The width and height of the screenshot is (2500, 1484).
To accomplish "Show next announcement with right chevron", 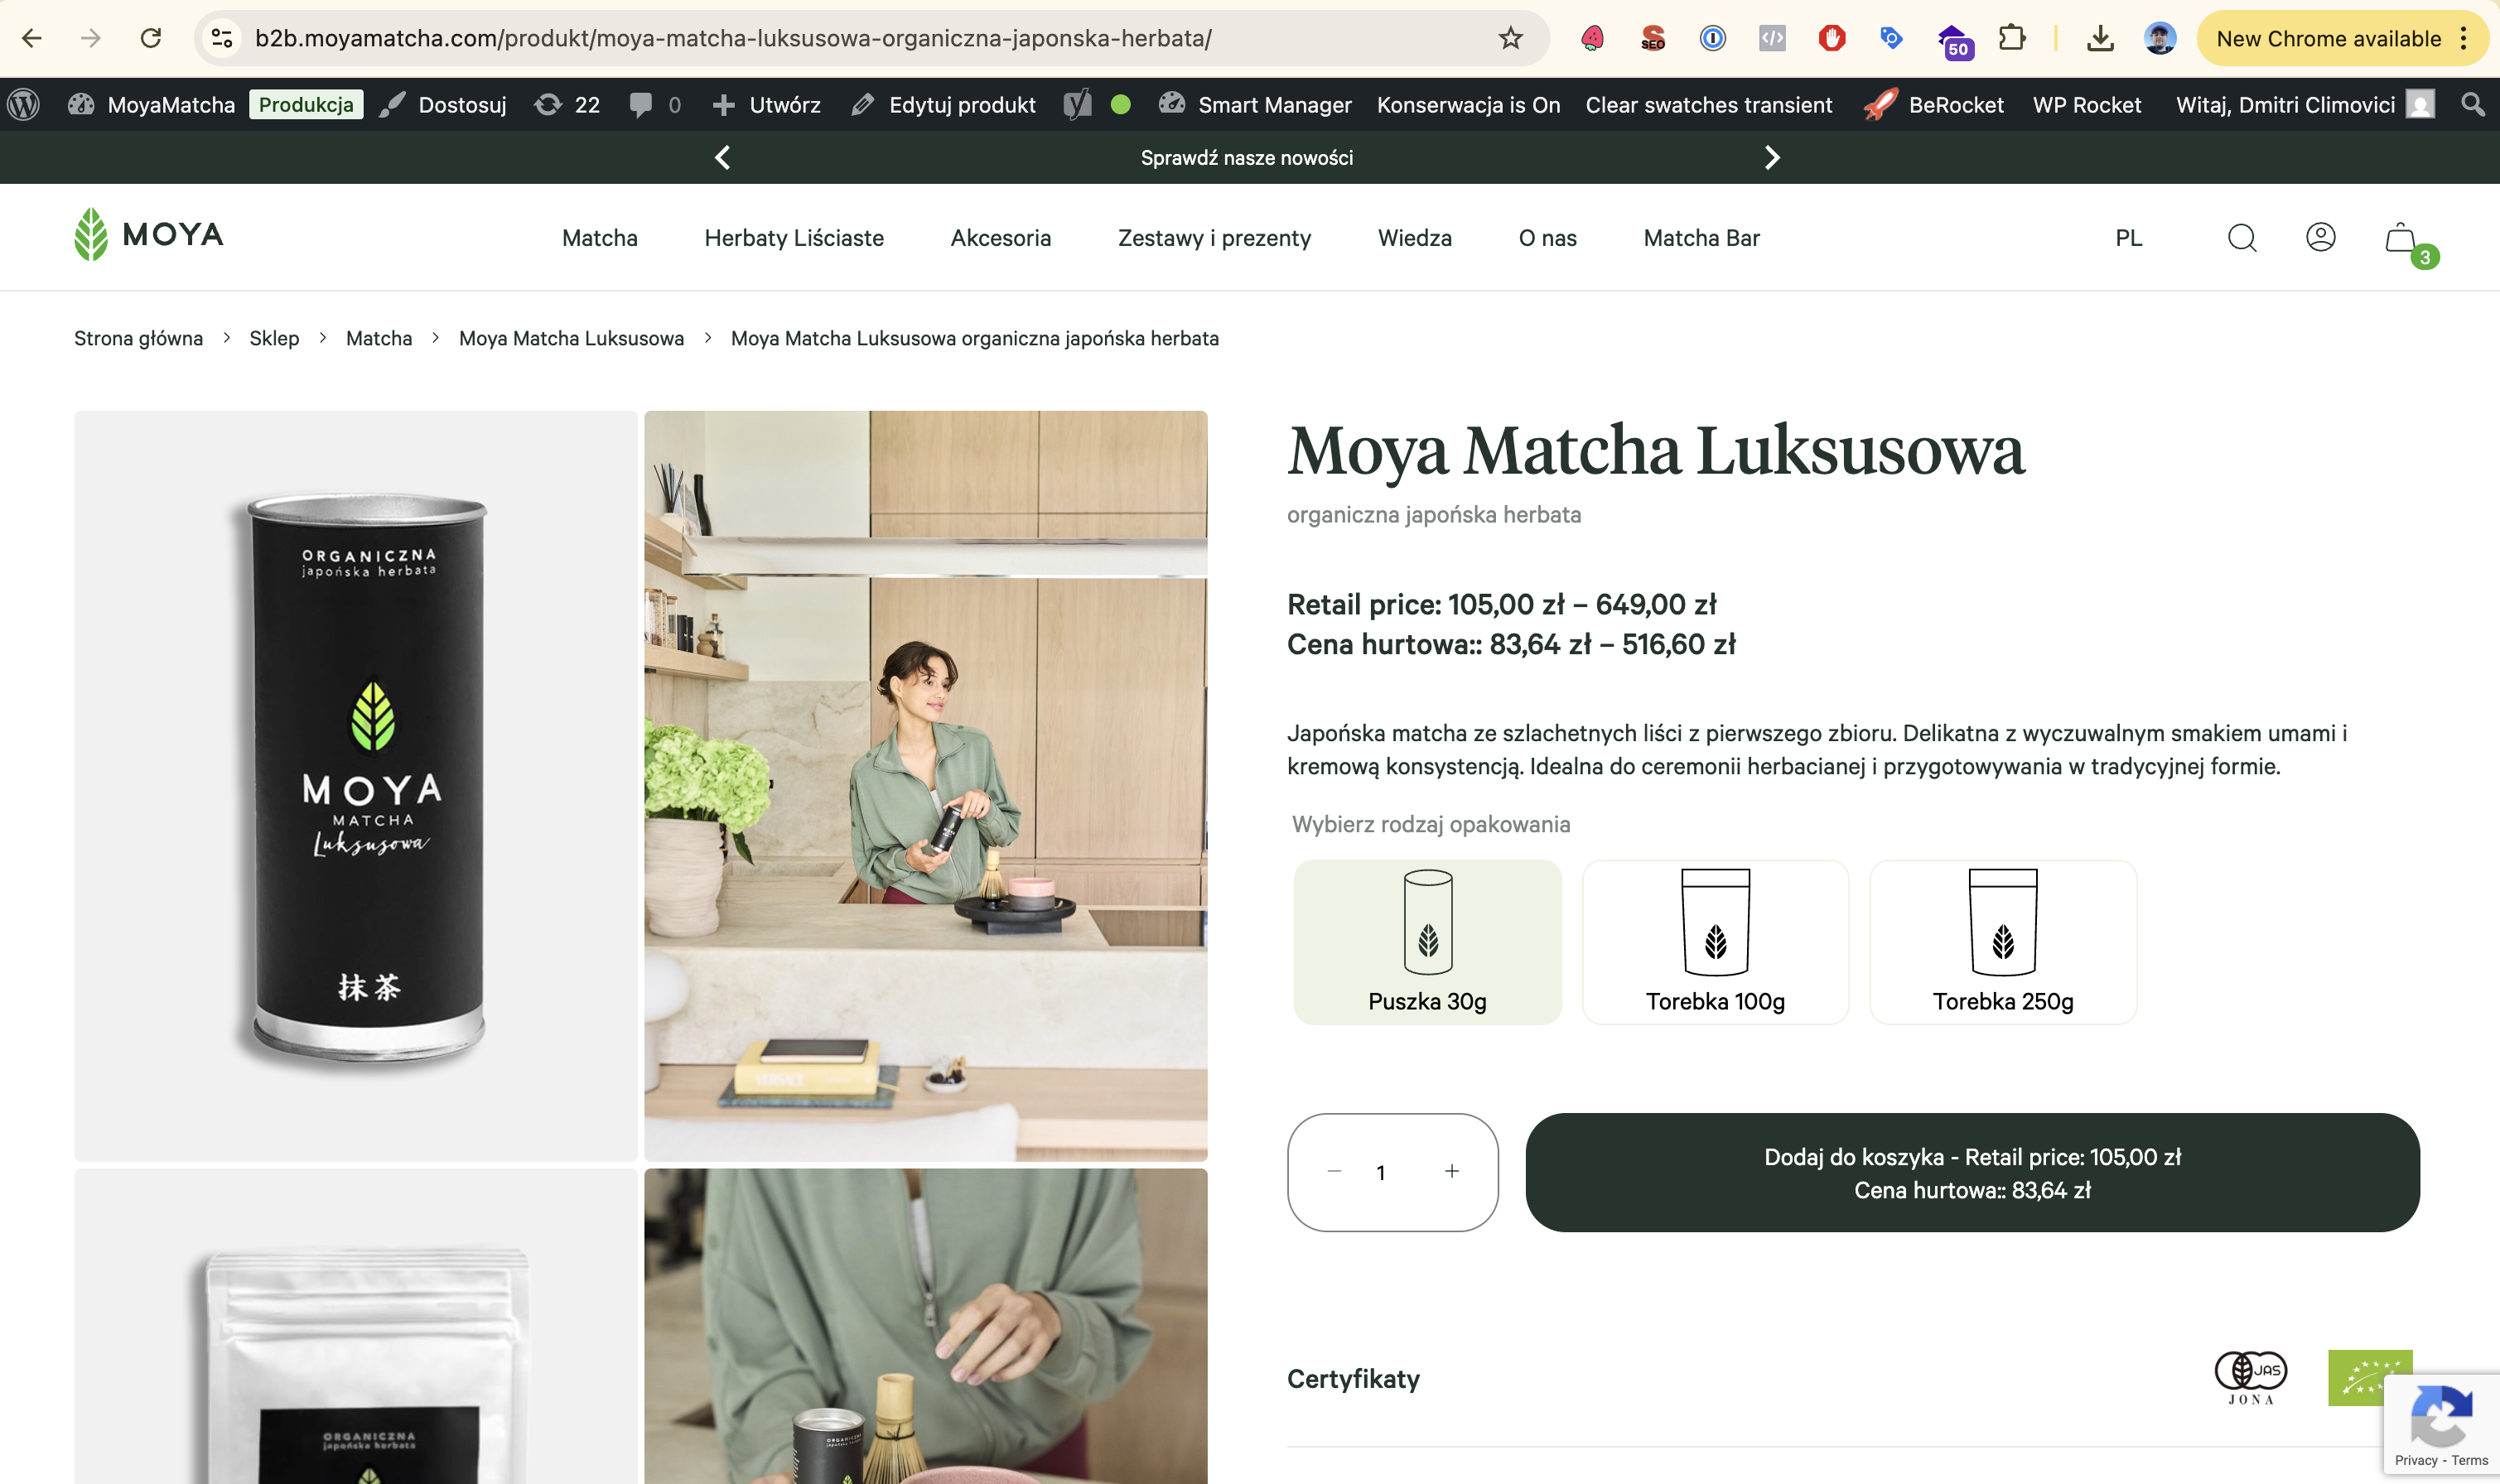I will [1772, 158].
